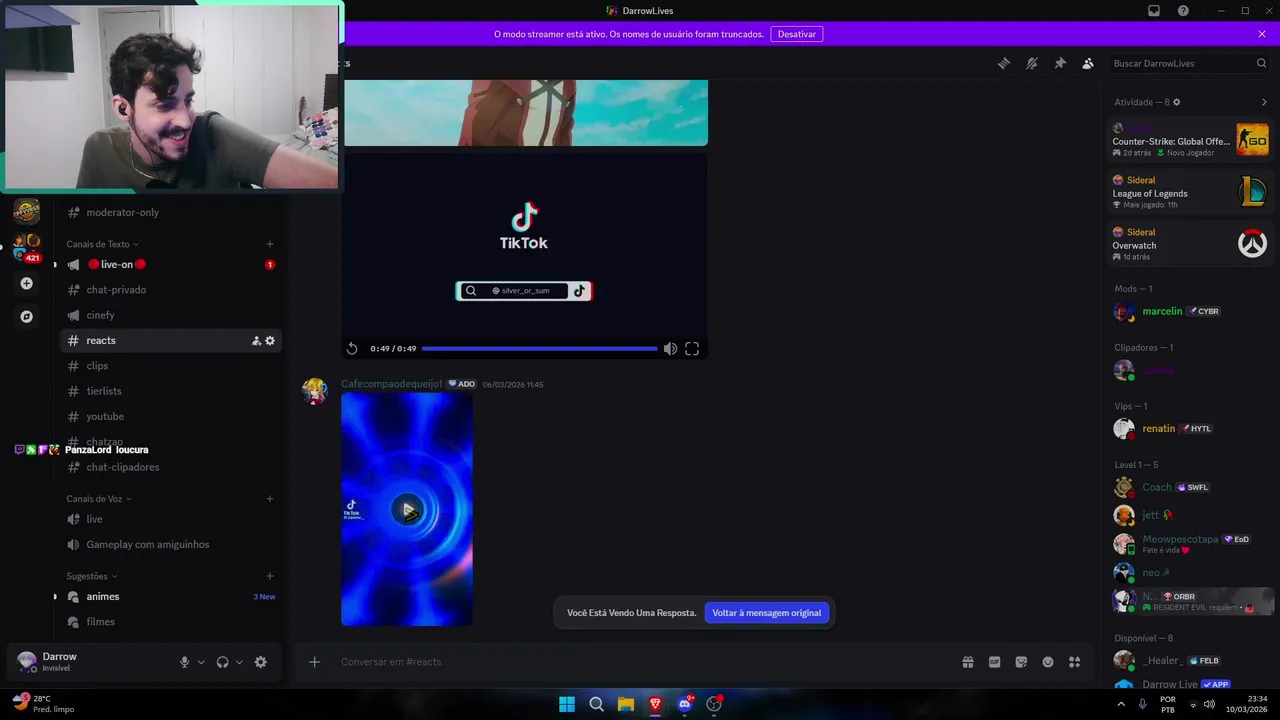Open headphone output options dropdown arrow
The height and width of the screenshot is (720, 1280).
pyautogui.click(x=239, y=662)
